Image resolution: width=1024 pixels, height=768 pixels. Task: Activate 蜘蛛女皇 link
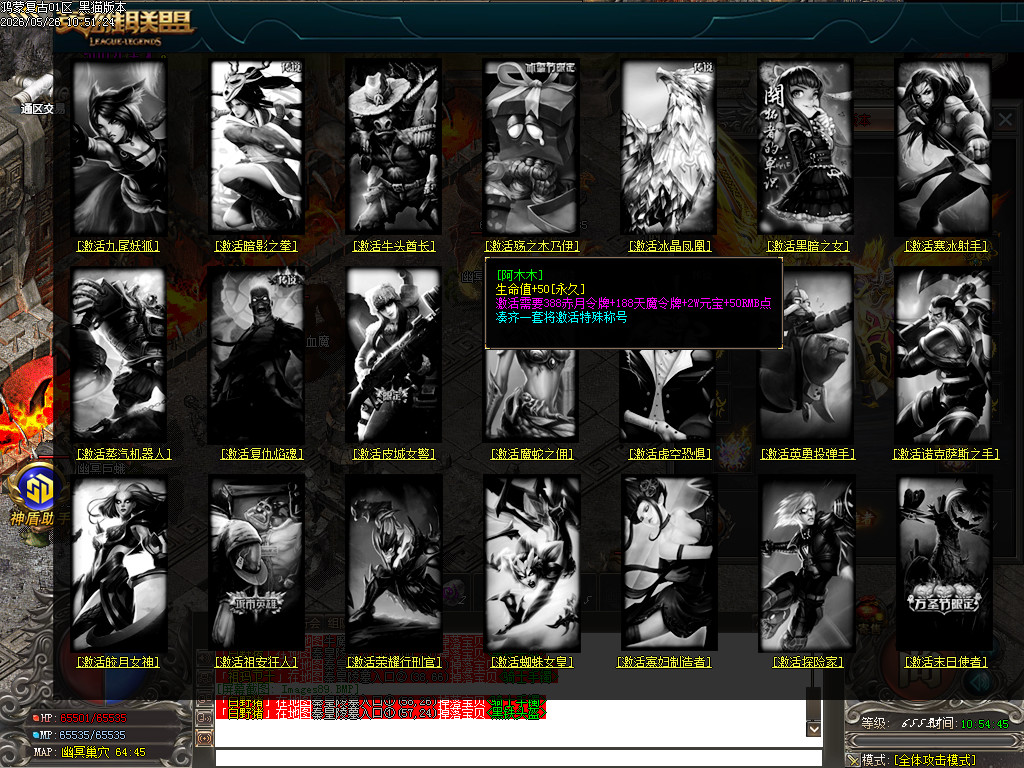532,662
